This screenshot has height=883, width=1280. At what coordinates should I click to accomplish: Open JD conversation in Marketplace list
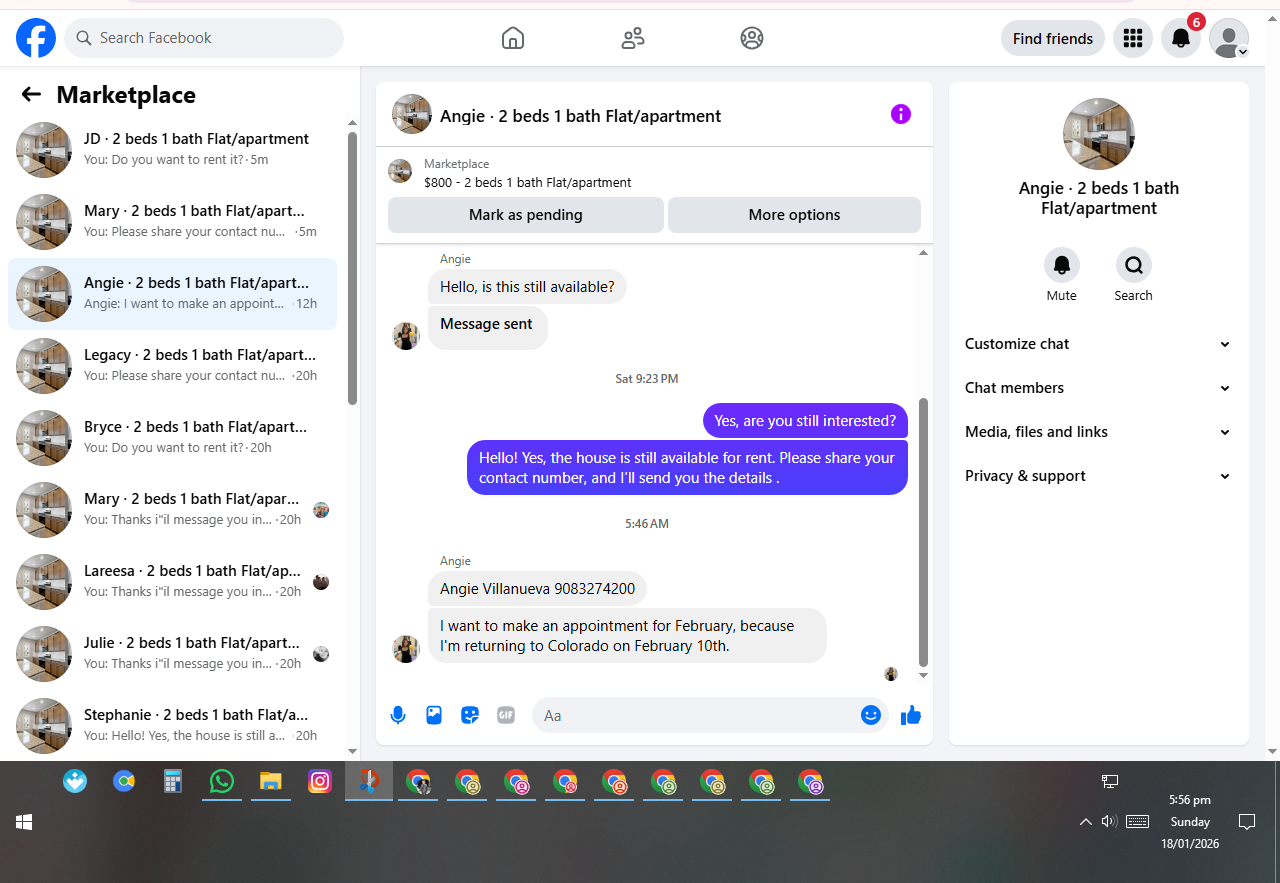coord(173,150)
